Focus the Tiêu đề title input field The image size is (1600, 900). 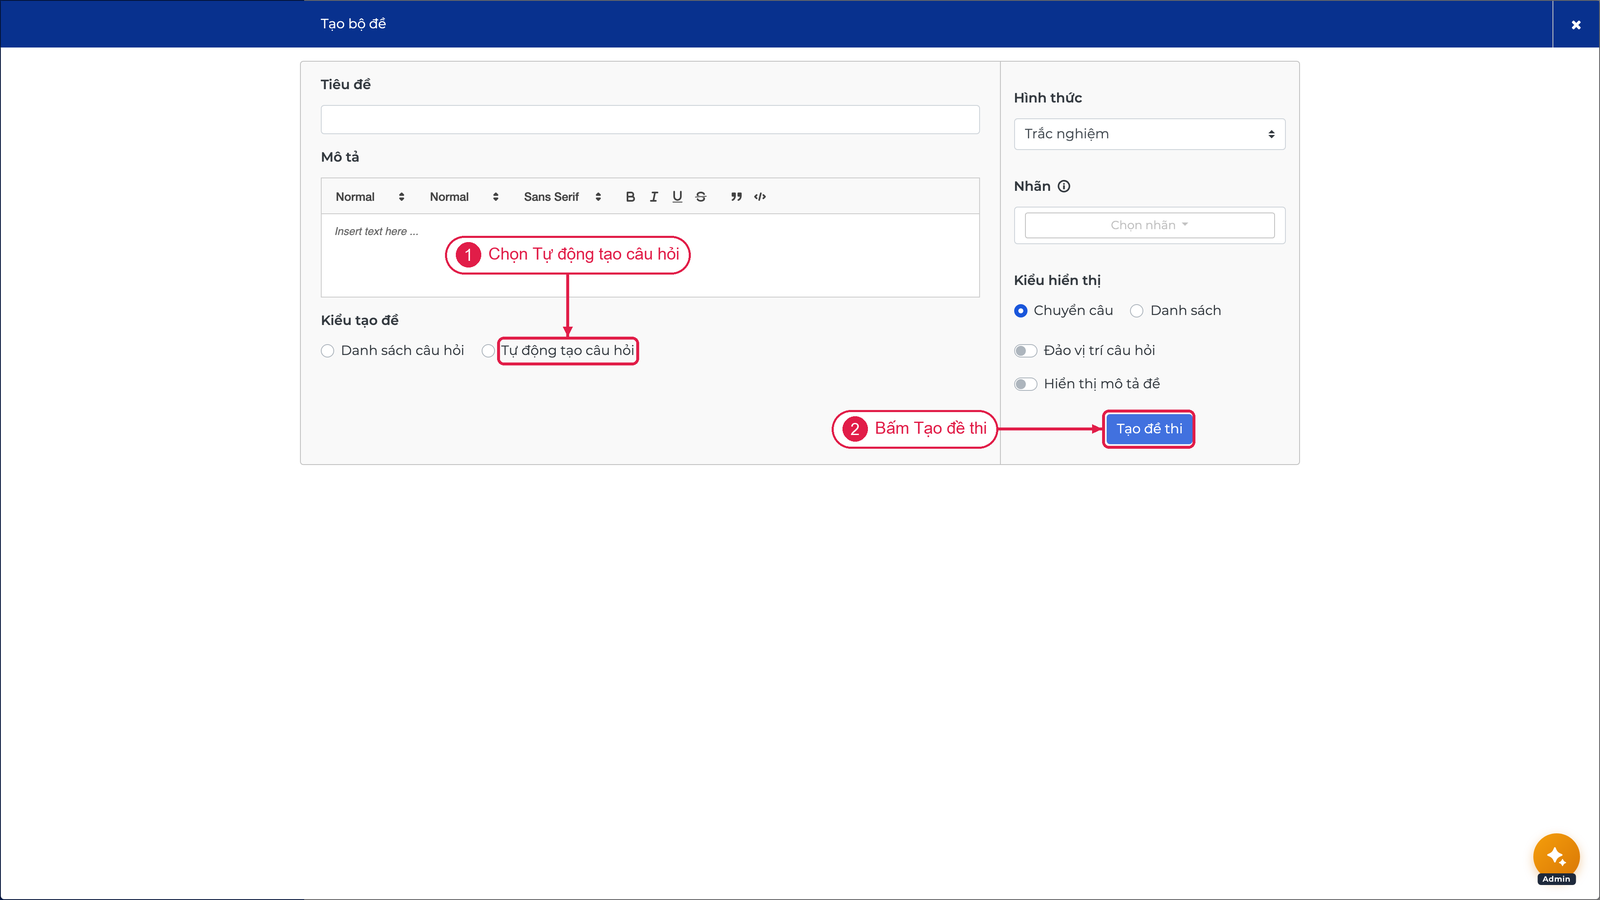coord(650,119)
